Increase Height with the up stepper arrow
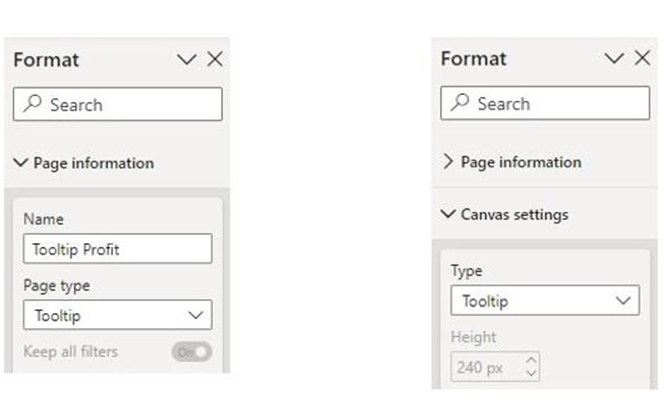This screenshot has width=669, height=420. [x=531, y=360]
